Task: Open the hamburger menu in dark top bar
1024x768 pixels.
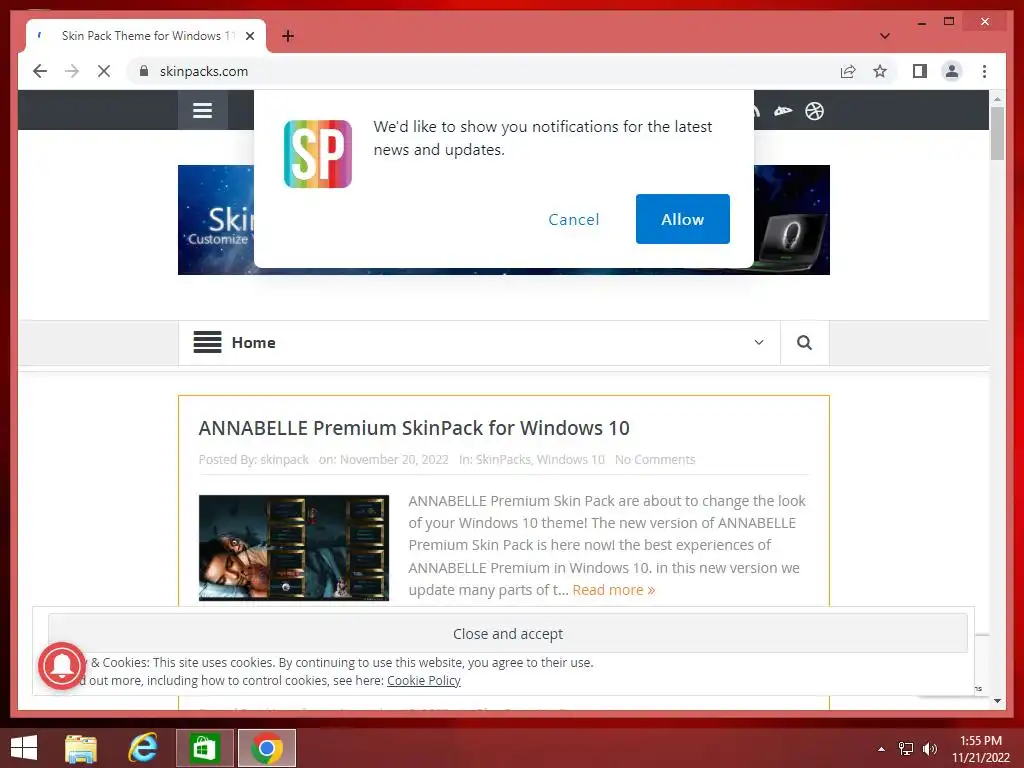Action: pyautogui.click(x=202, y=110)
